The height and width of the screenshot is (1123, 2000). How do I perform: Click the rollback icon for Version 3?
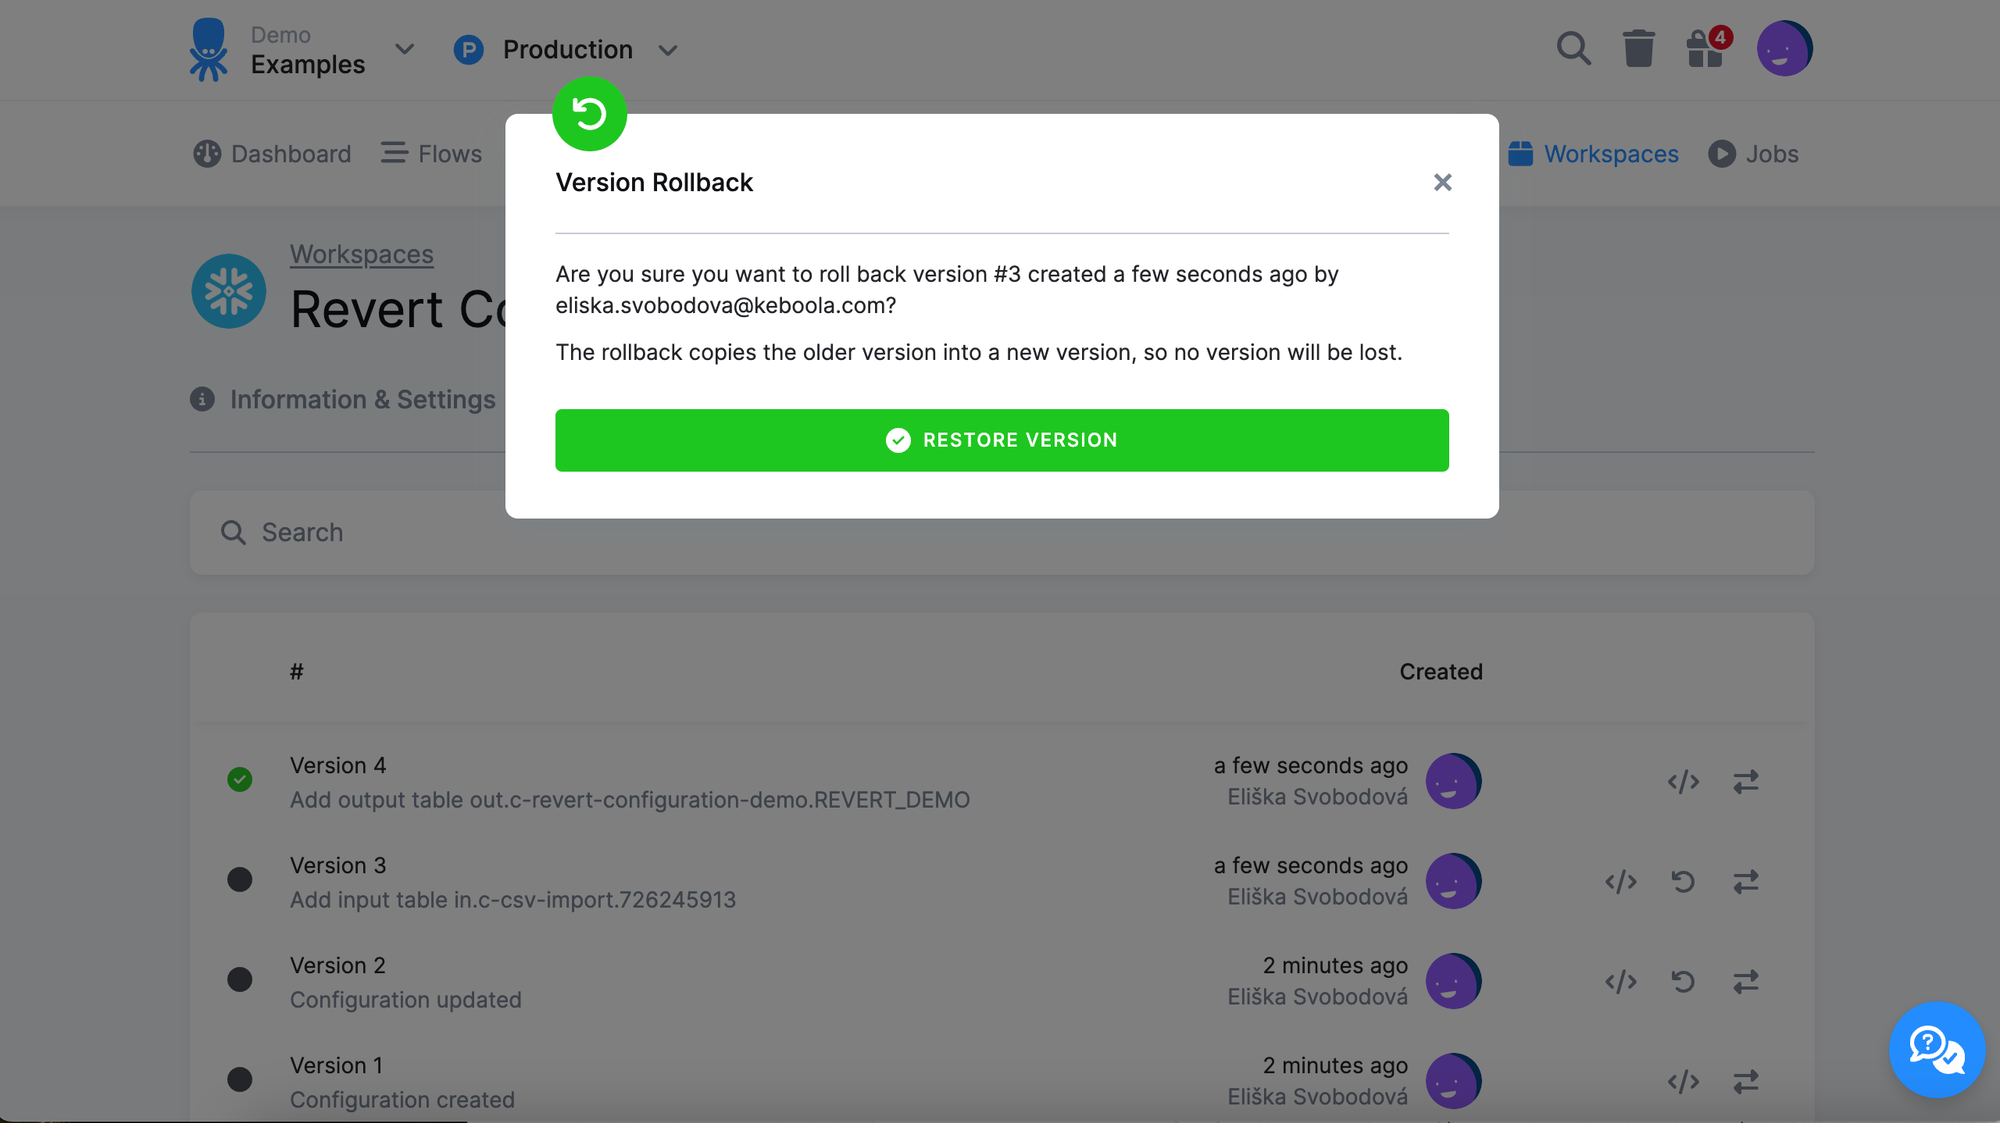1683,881
